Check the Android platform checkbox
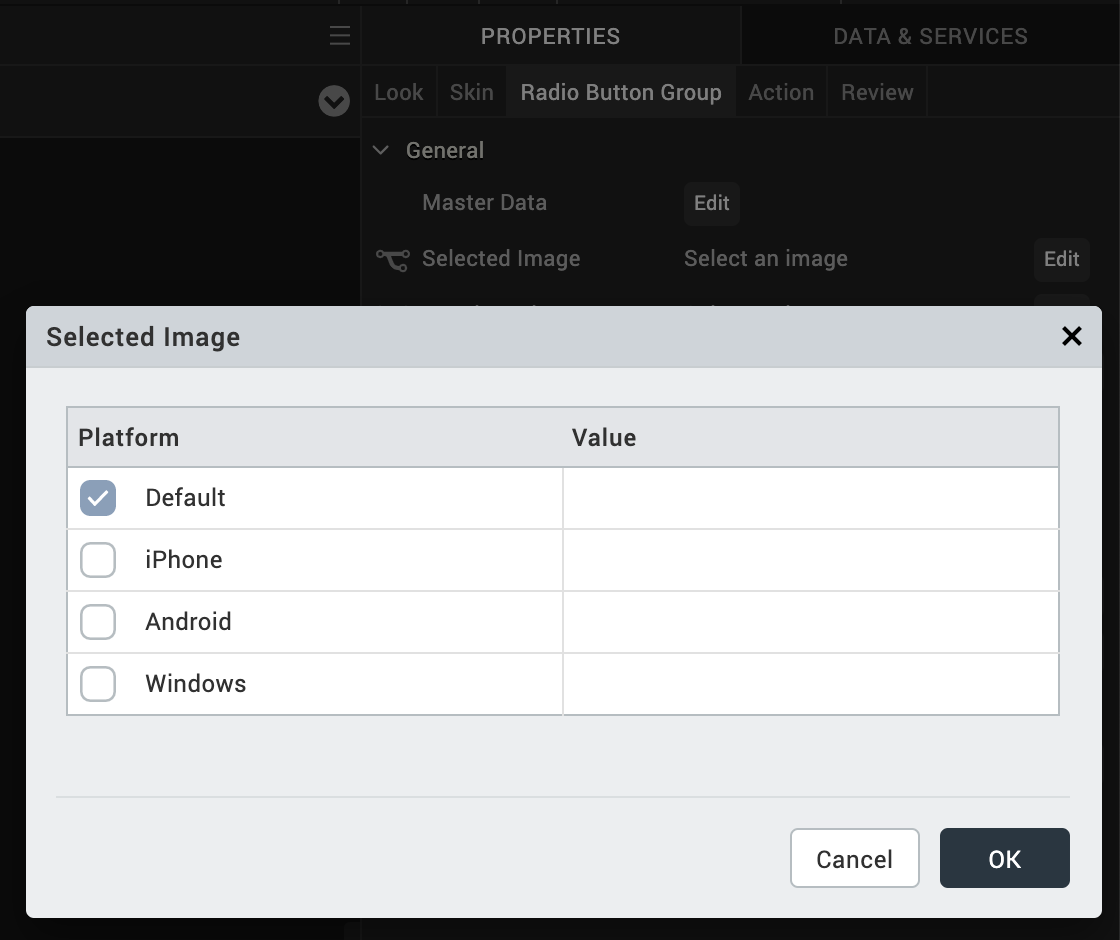 tap(98, 622)
